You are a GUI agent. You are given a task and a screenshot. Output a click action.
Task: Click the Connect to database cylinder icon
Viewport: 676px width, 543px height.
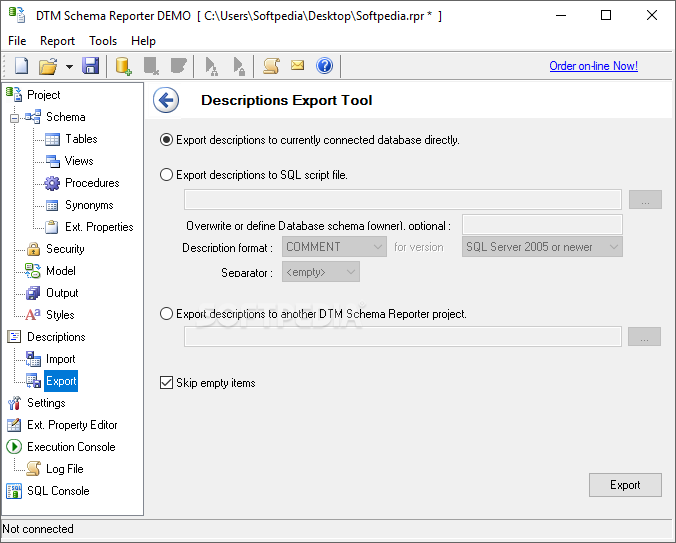pyautogui.click(x=124, y=66)
